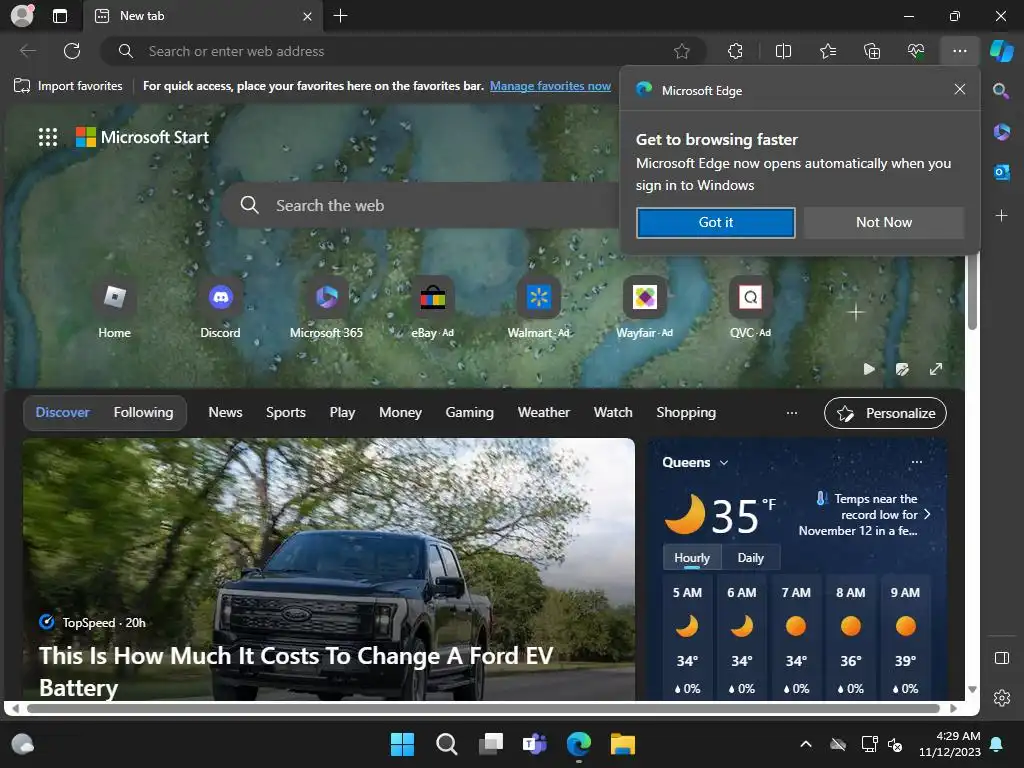
Task: Open the Home quick link
Action: point(114,308)
